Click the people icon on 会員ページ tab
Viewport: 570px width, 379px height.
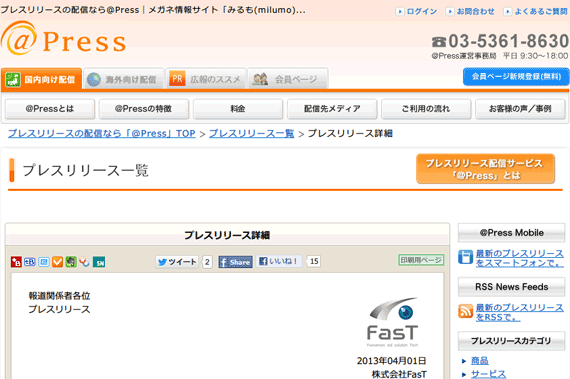pyautogui.click(x=260, y=79)
